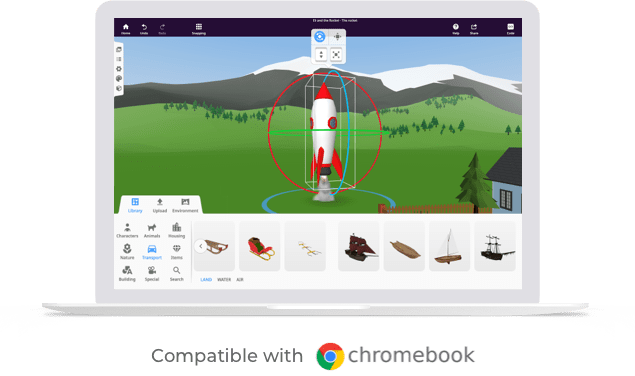The width and height of the screenshot is (635, 376).
Task: Switch to the move mode toggle
Action: click(337, 37)
